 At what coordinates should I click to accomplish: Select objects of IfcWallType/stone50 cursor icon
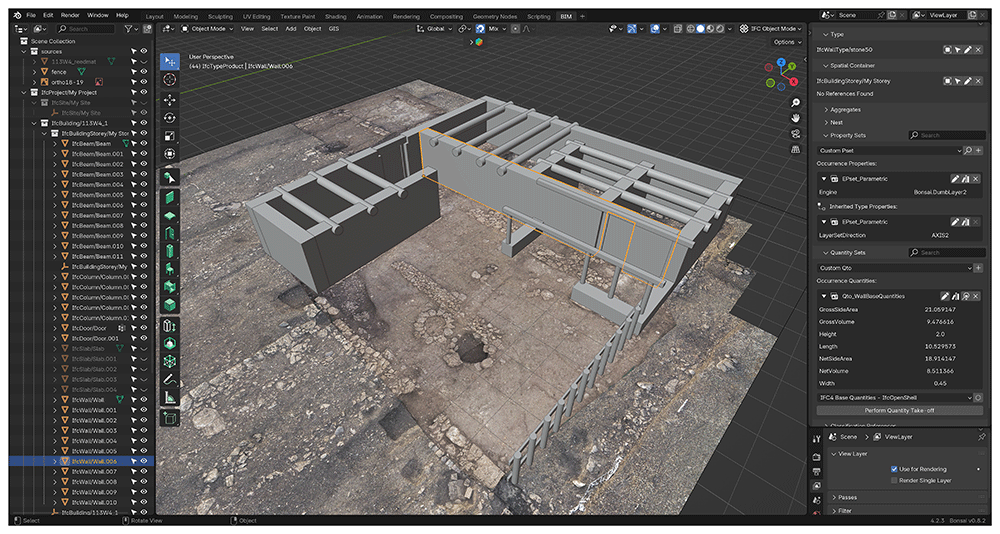[957, 49]
